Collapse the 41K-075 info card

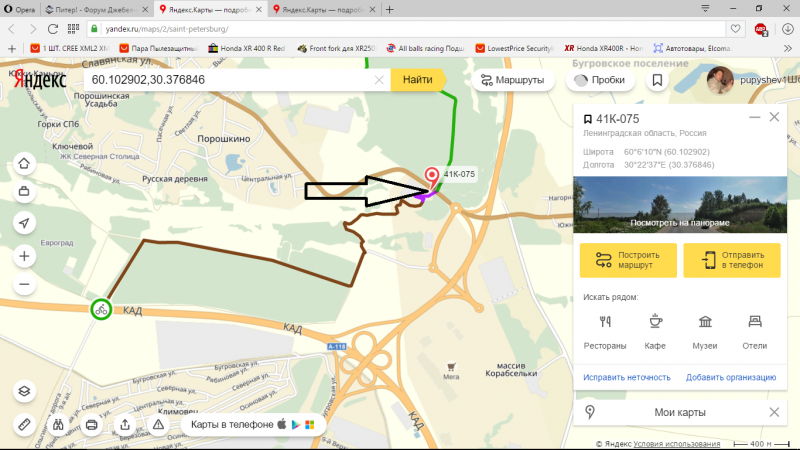click(x=755, y=117)
